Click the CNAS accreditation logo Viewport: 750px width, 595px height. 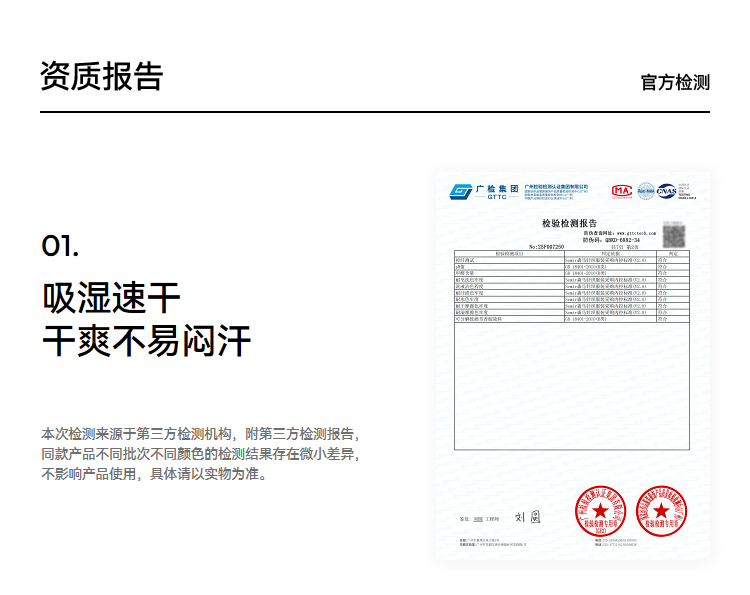666,191
